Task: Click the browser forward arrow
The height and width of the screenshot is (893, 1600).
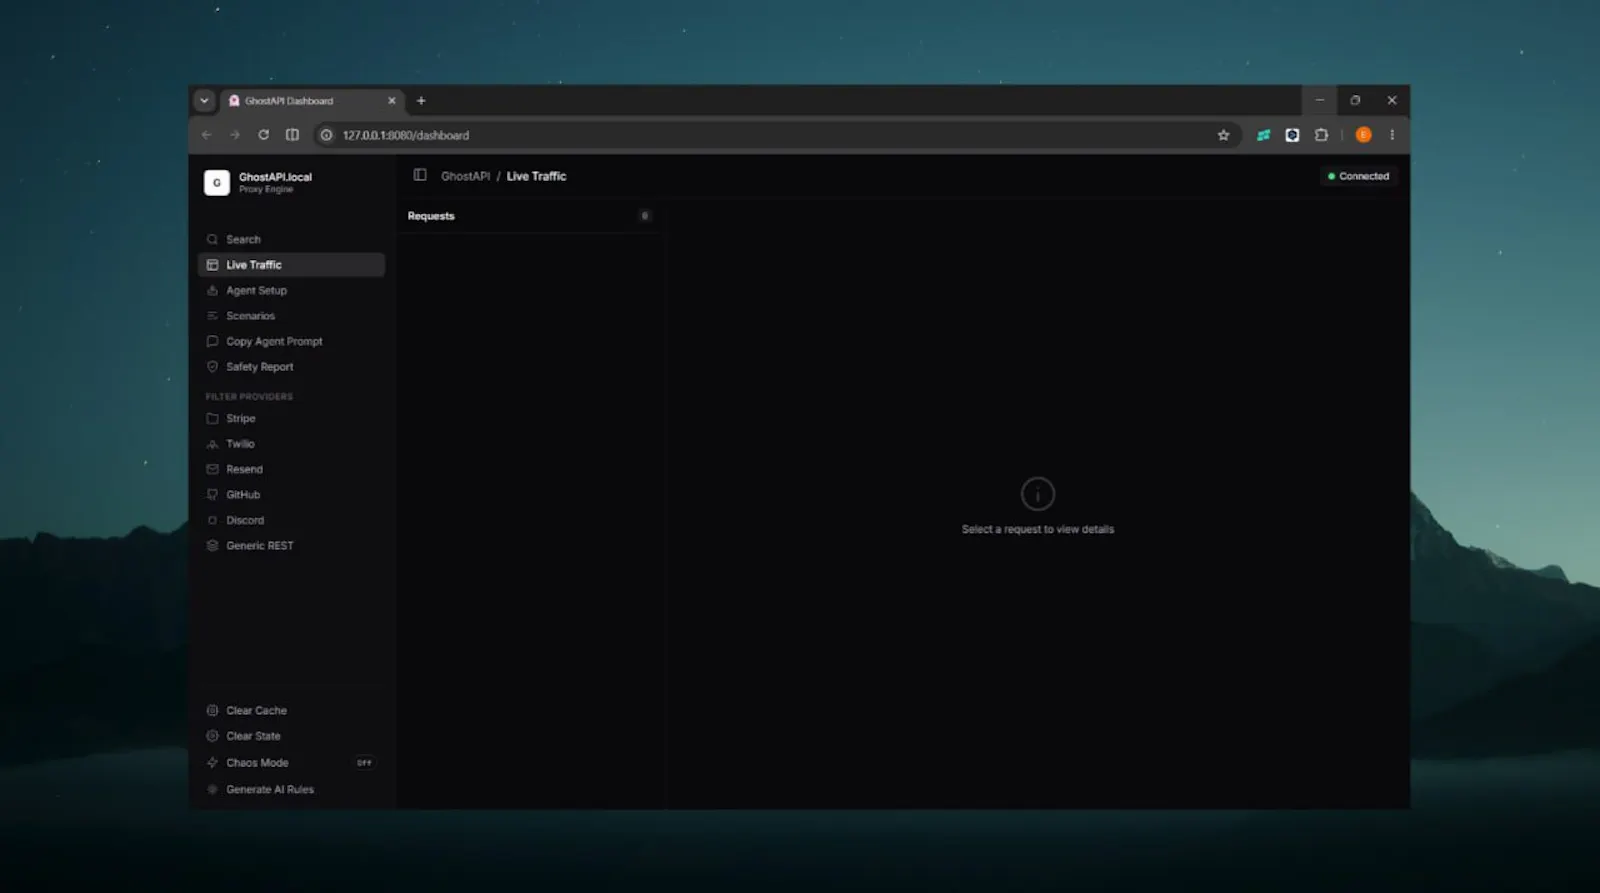Action: 235,135
